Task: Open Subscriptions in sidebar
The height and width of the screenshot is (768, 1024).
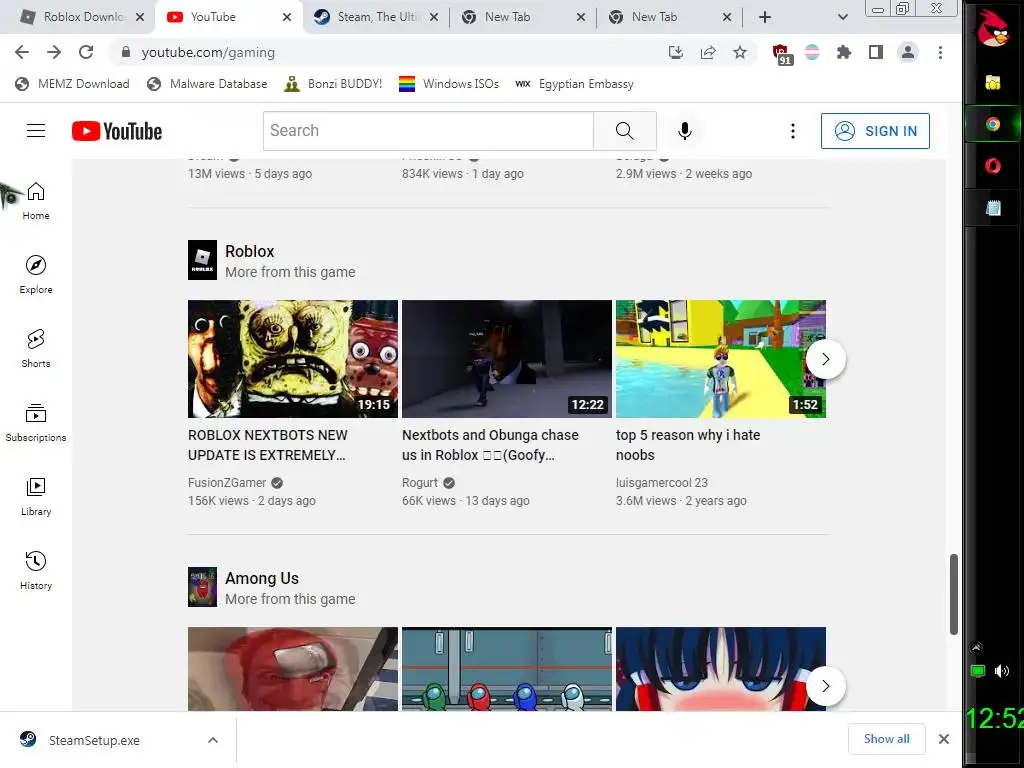Action: tap(36, 423)
